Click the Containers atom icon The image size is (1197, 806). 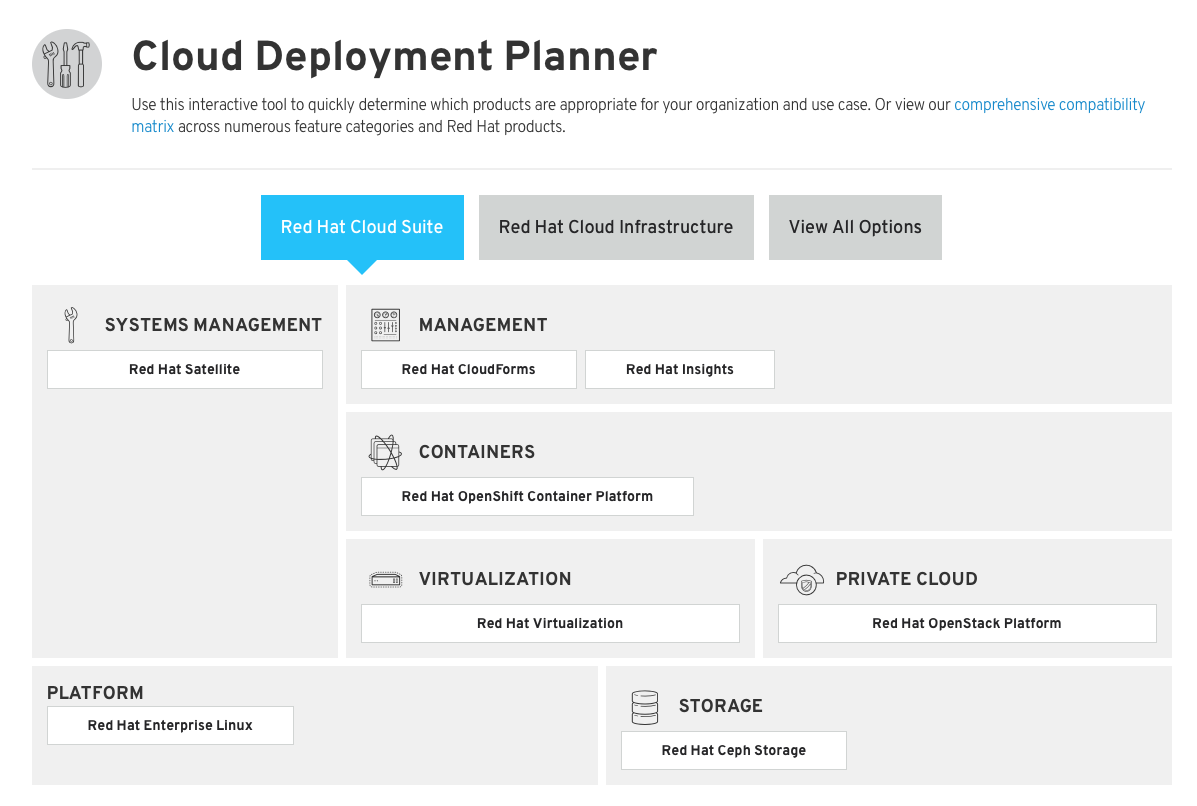tap(386, 451)
